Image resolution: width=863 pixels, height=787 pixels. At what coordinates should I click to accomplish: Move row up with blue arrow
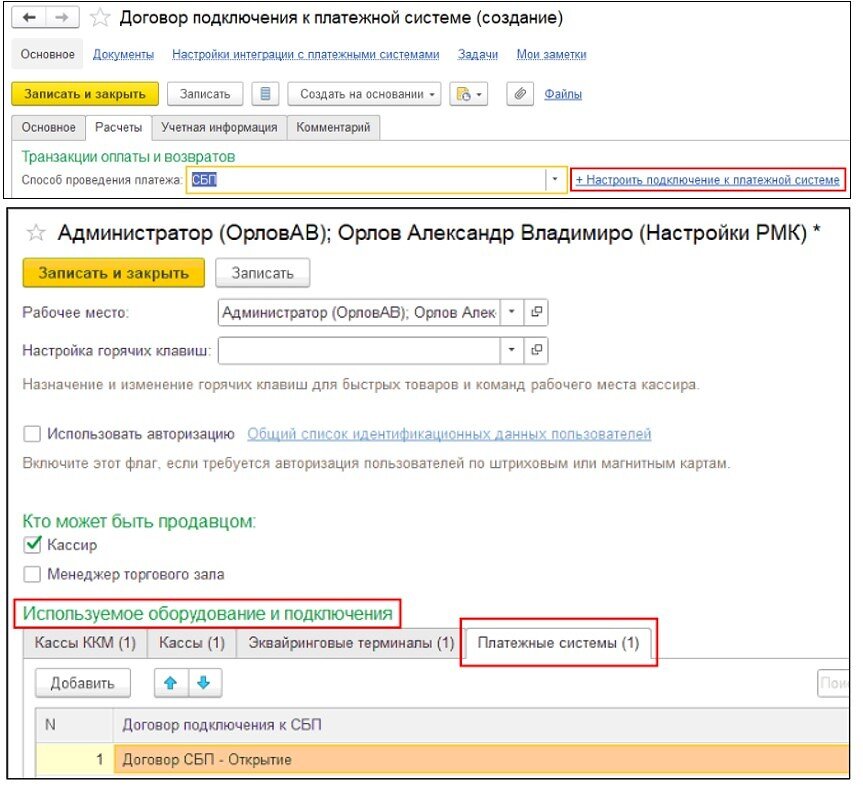pyautogui.click(x=171, y=683)
